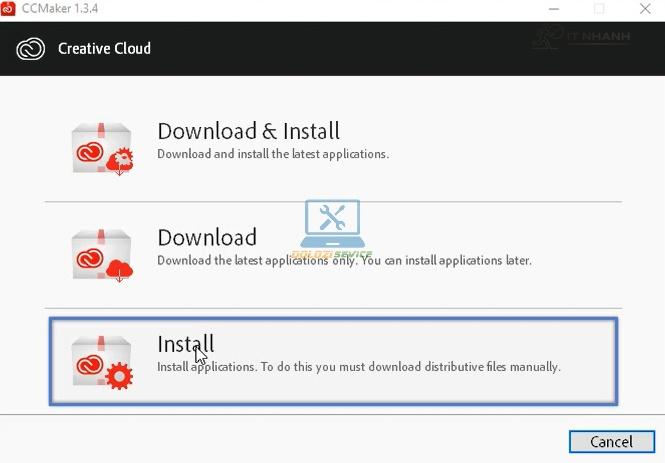Click the "Creative Cloud" header text
Image resolution: width=665 pixels, height=463 pixels.
(104, 48)
